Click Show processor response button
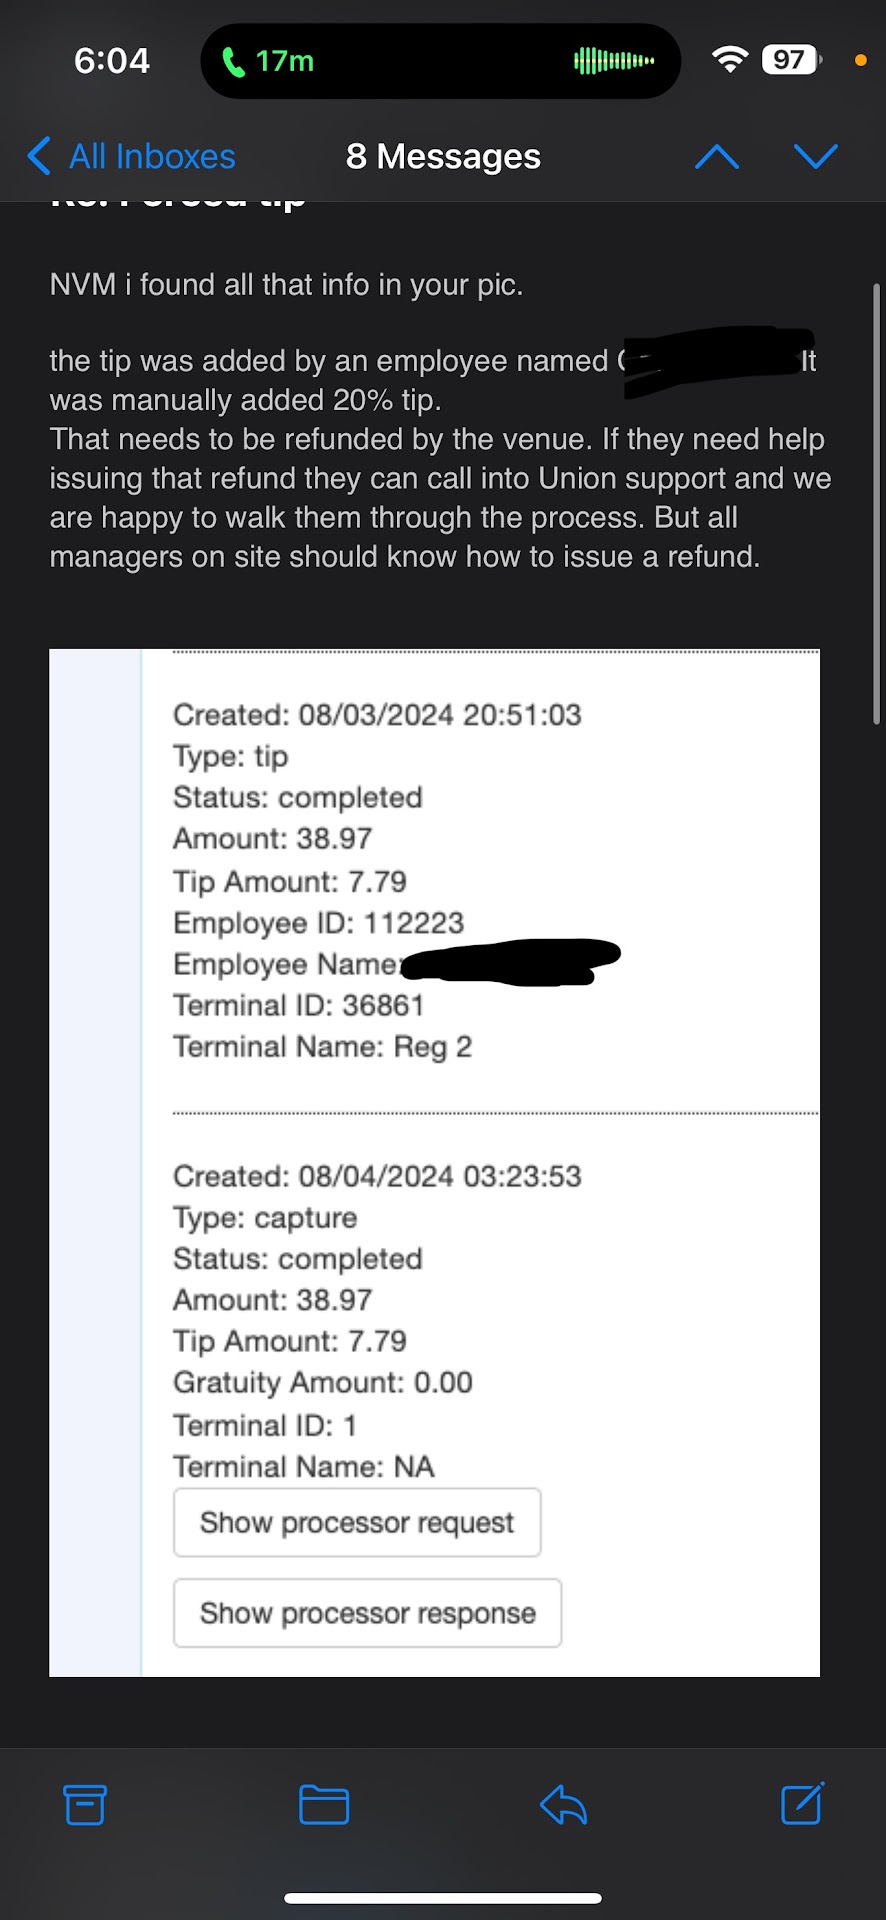The image size is (886, 1920). tap(367, 1613)
